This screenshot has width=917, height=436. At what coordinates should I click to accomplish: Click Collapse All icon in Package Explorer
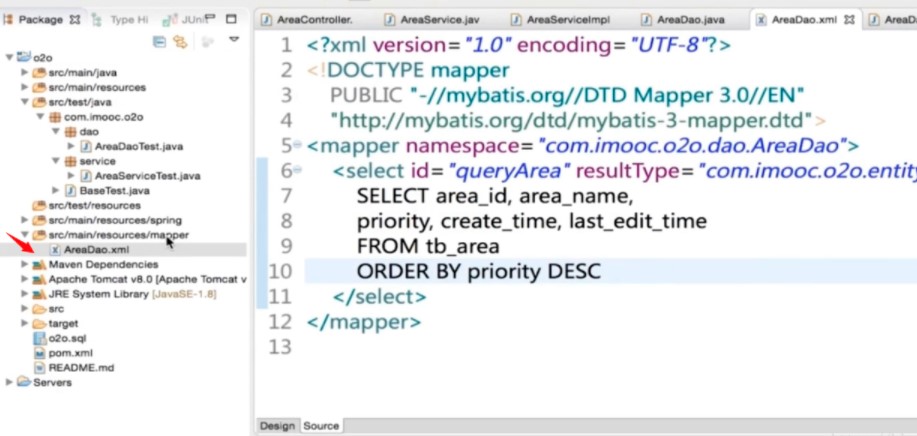click(x=159, y=41)
